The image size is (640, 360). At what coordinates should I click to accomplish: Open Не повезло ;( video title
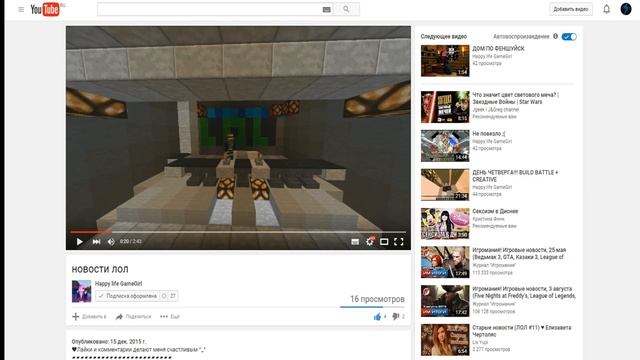coord(489,133)
